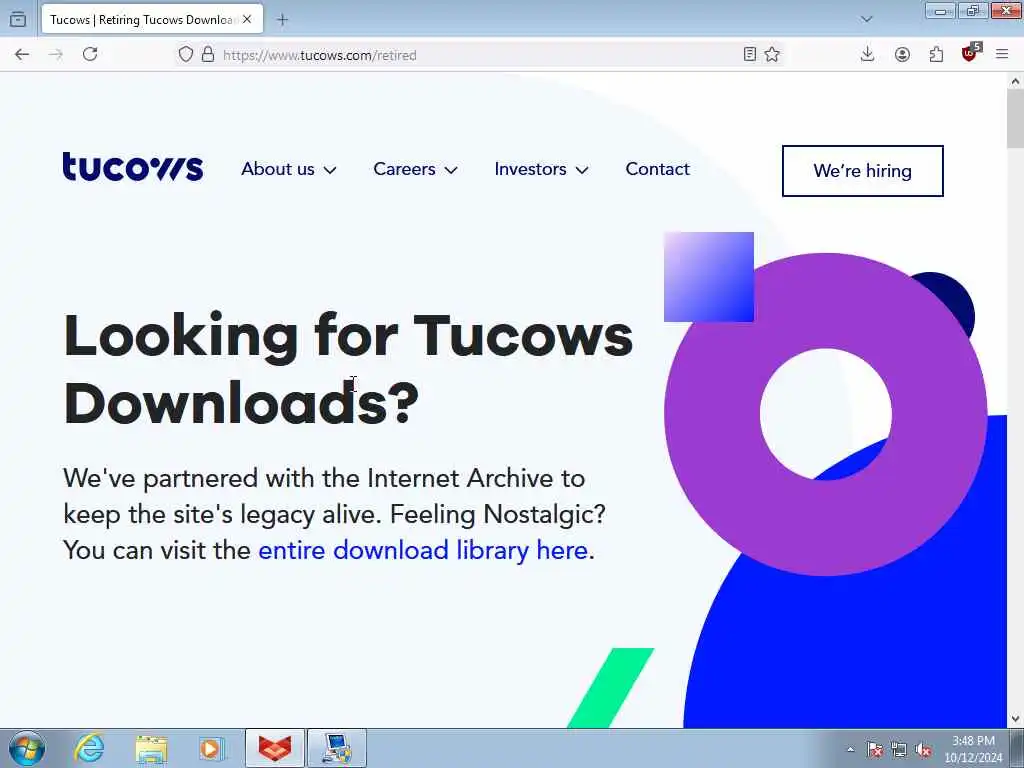Click the Looking for Tucows Downloads heading
Screen dimensions: 1024x768
[x=348, y=369]
